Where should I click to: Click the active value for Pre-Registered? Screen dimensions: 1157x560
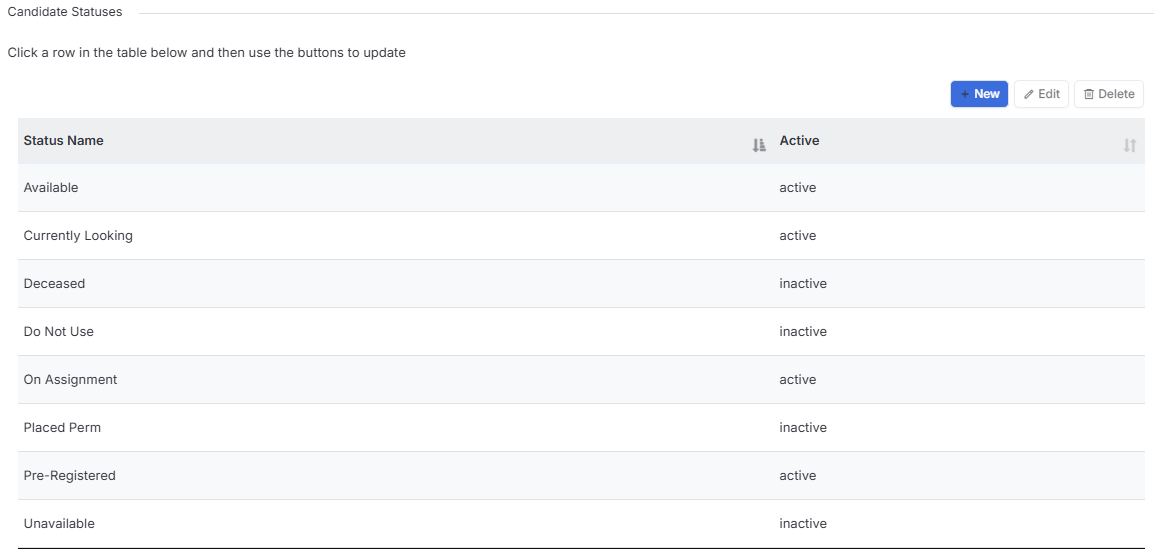point(798,475)
